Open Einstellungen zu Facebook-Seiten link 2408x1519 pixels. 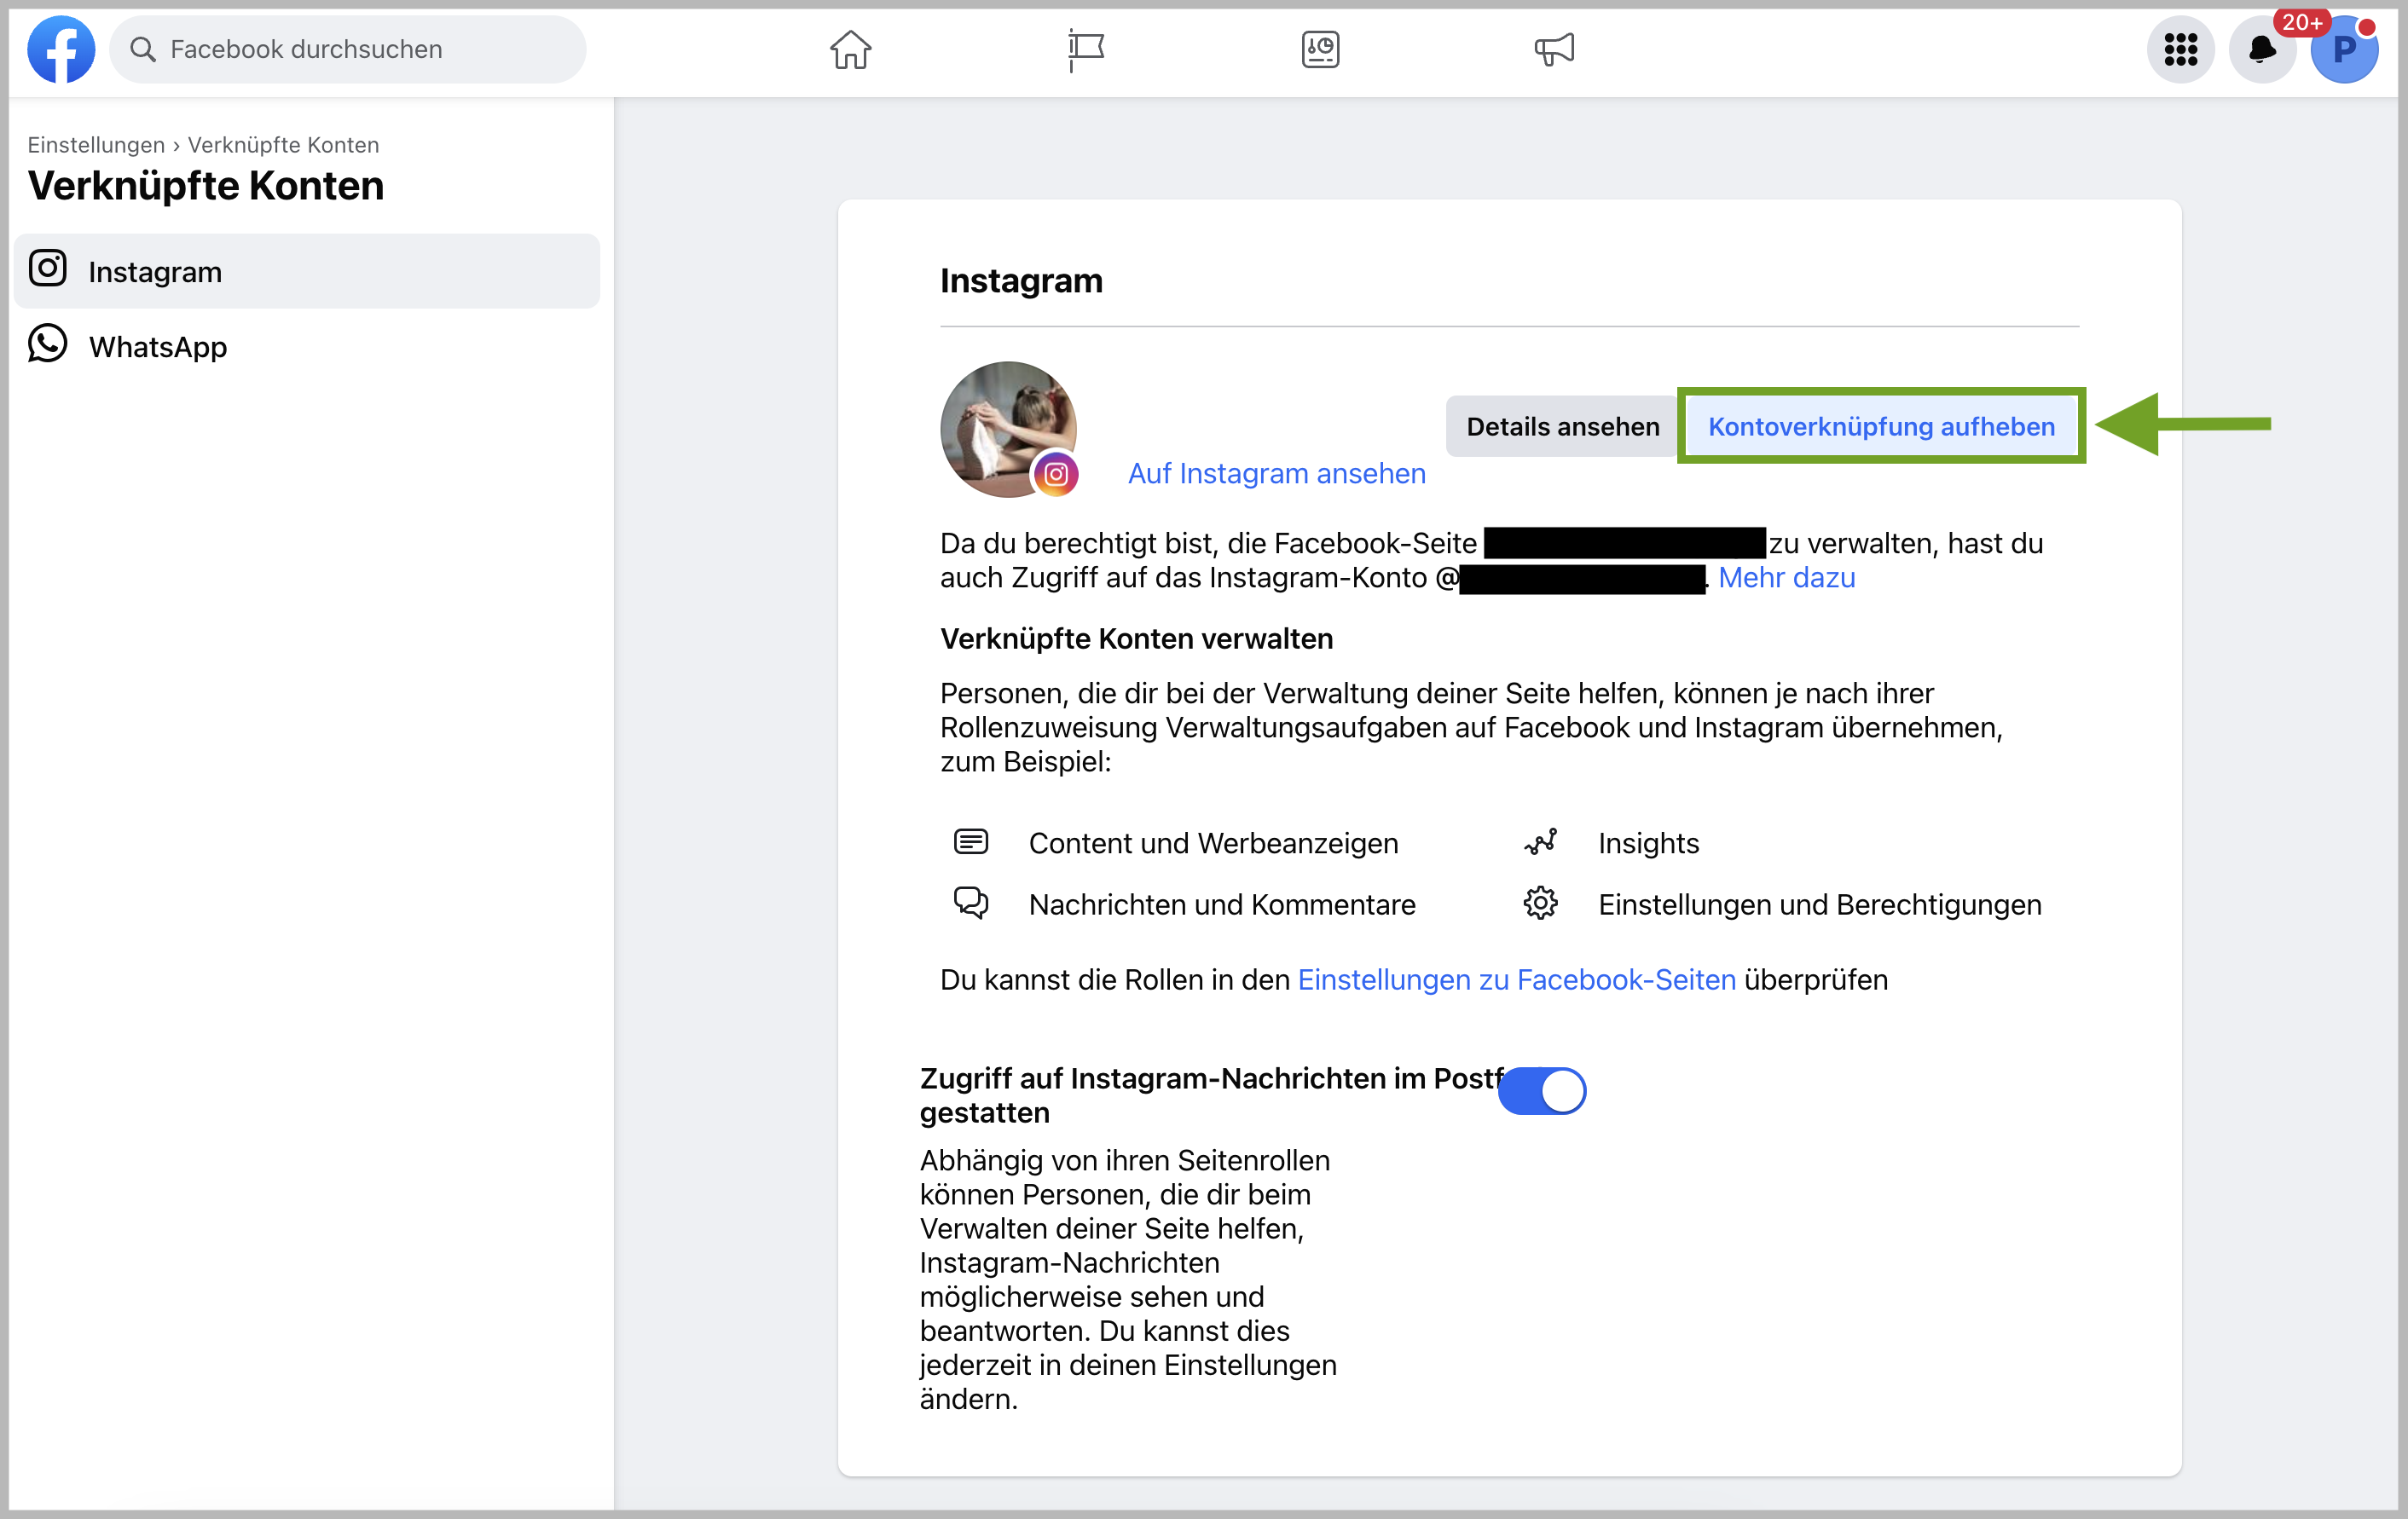coord(1516,980)
